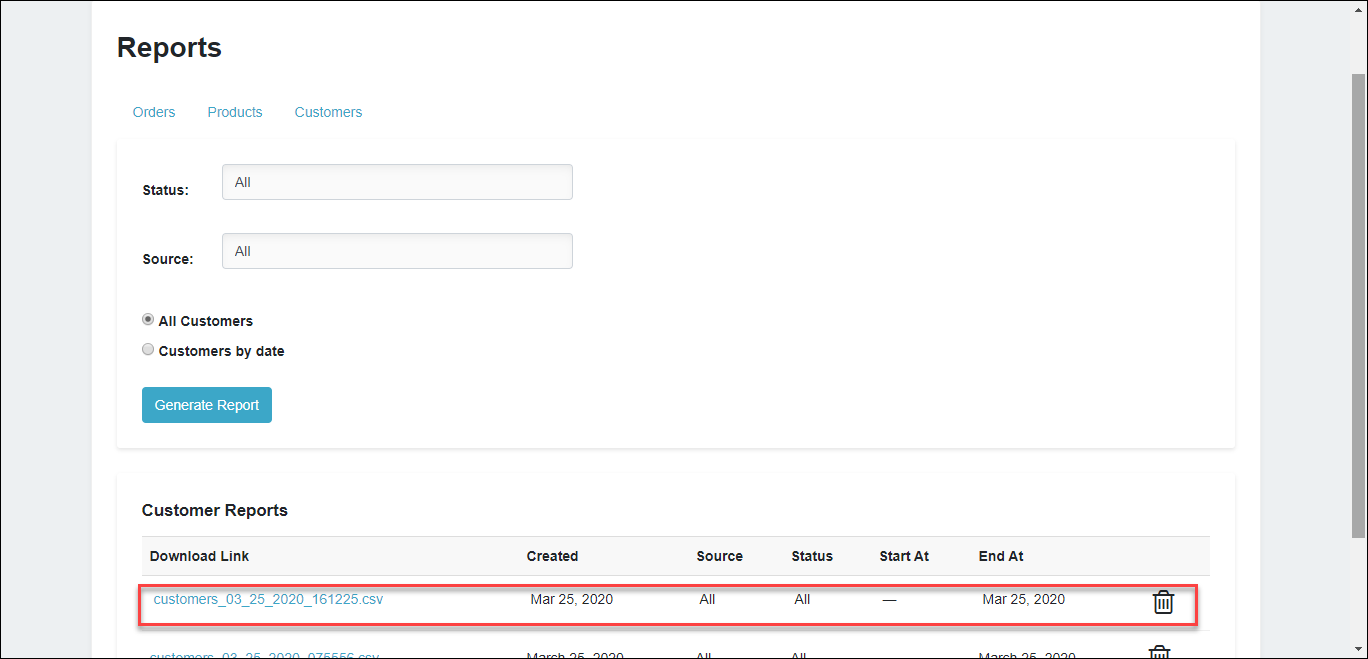Delete the customers_03_25_2020_161225.csv report
Image resolution: width=1368 pixels, height=659 pixels.
(x=1163, y=602)
